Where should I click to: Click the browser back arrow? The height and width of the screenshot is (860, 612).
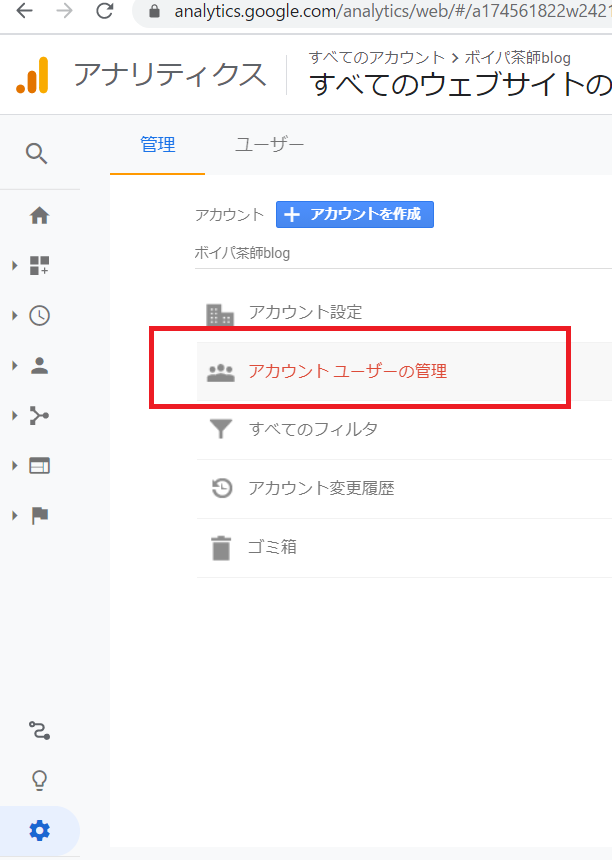tap(25, 10)
